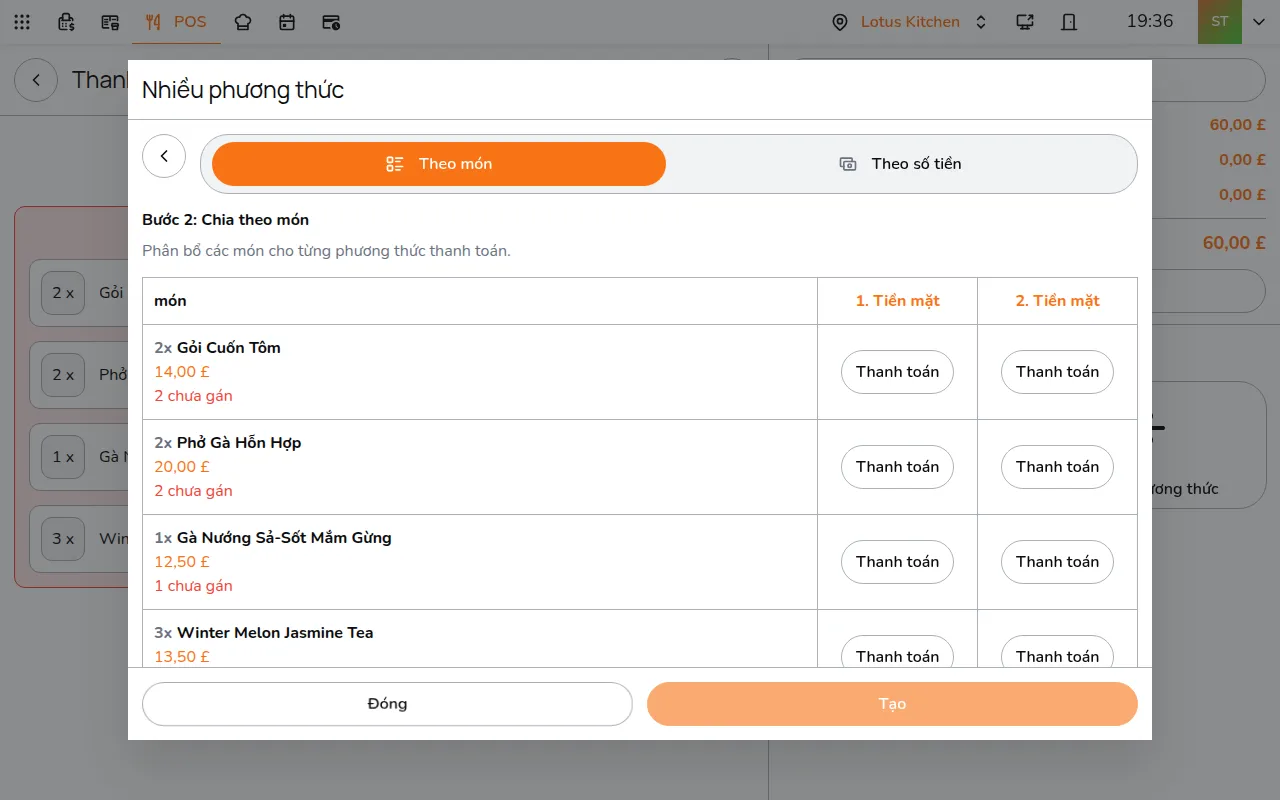Click the Tạo create button

click(x=892, y=704)
